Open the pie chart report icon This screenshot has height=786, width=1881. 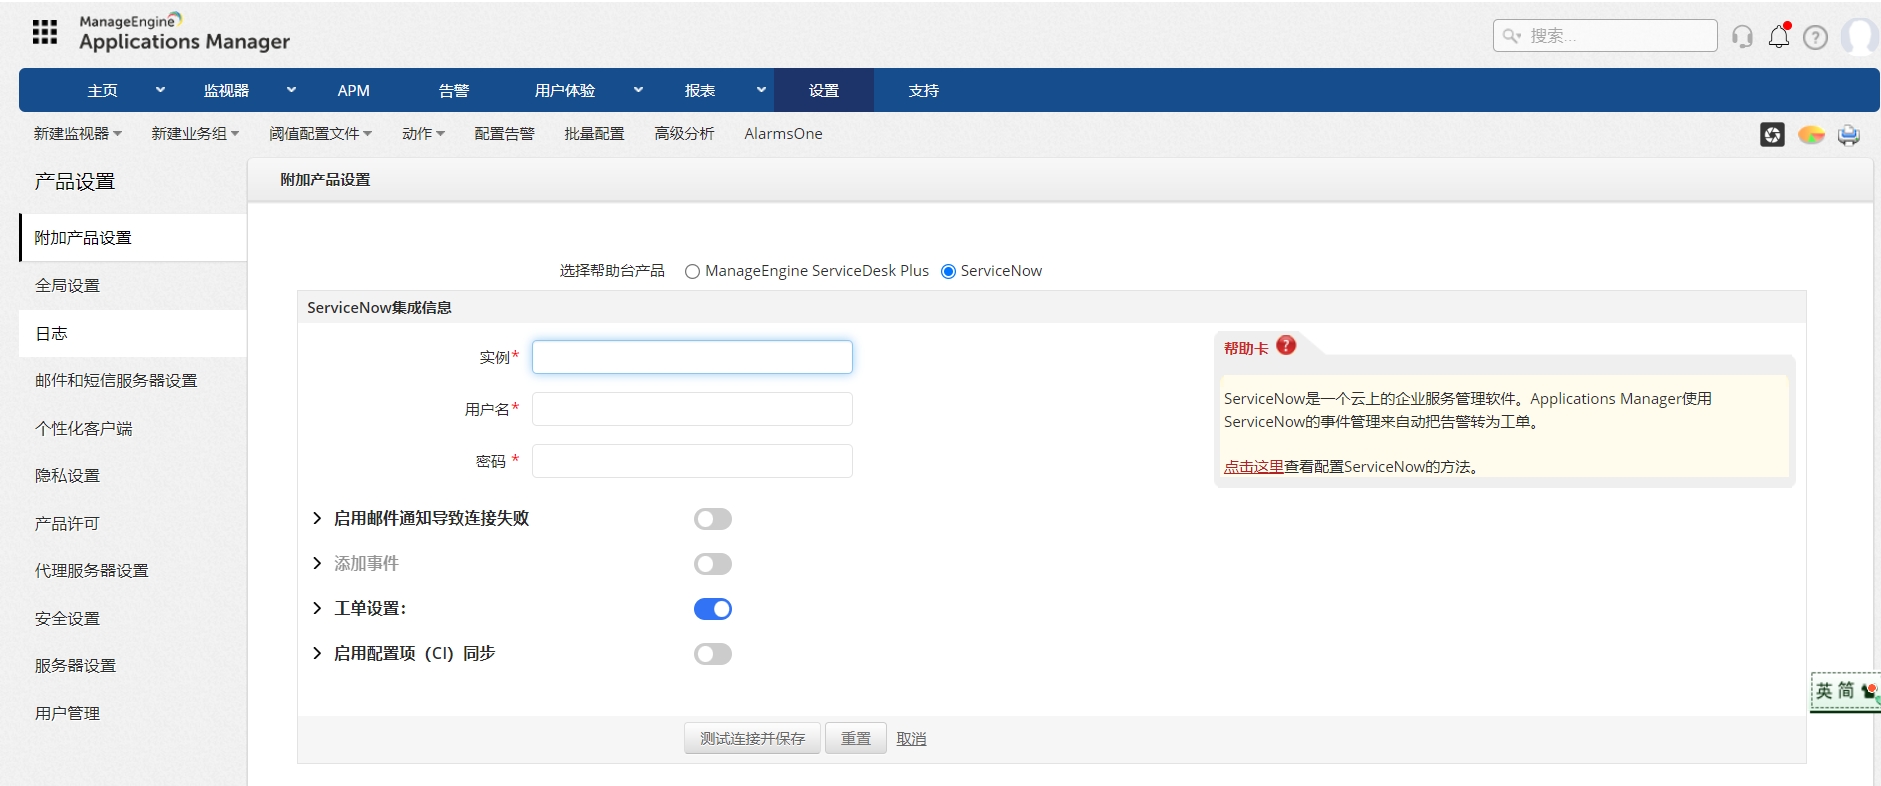point(1811,134)
